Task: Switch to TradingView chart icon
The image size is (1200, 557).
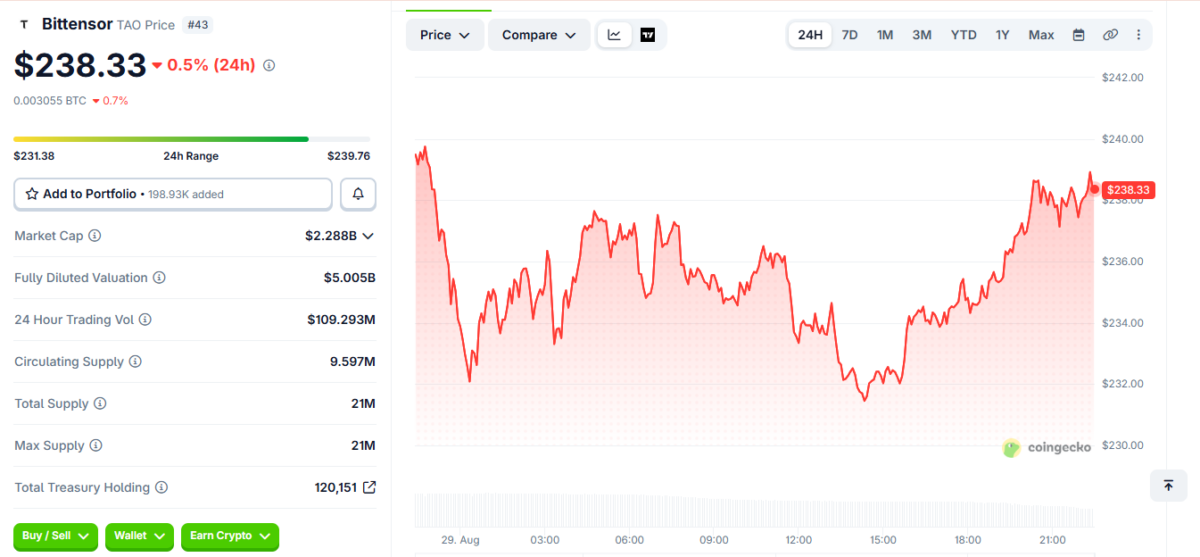Action: pos(647,35)
